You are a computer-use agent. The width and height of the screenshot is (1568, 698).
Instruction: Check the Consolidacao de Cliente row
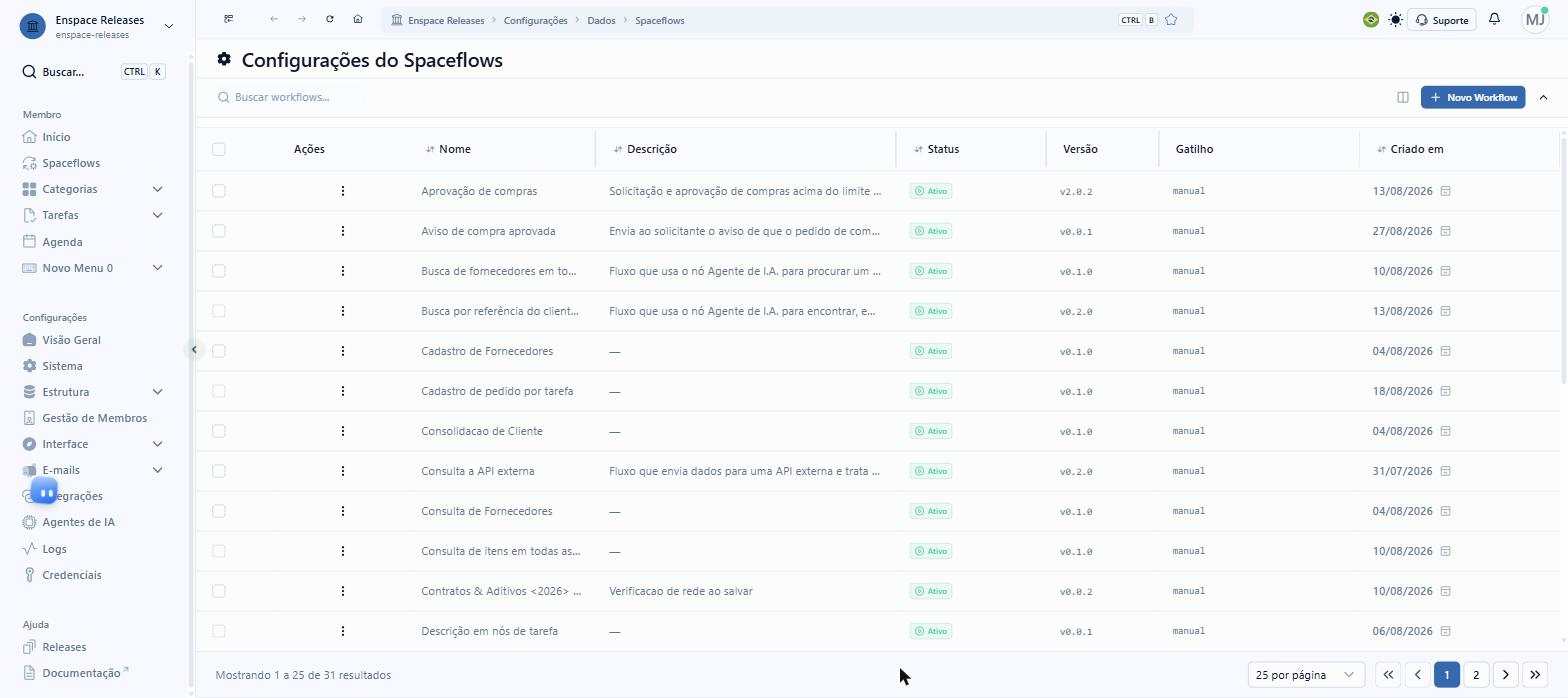click(219, 431)
